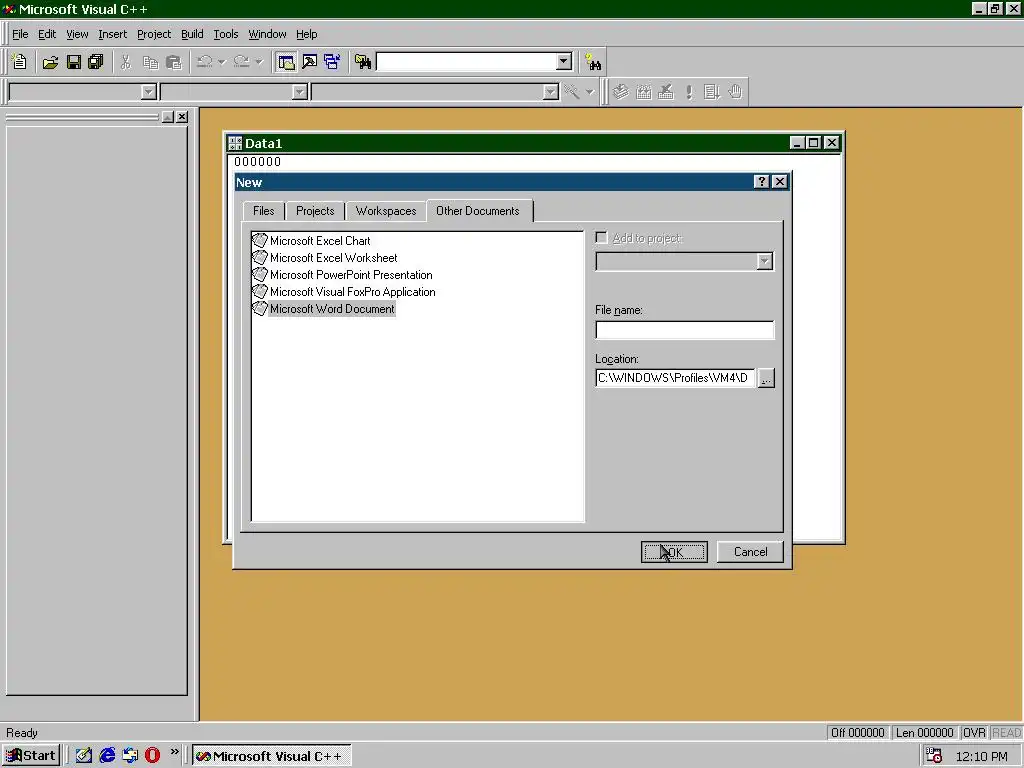The width and height of the screenshot is (1024, 768).
Task: Open the Tools menu
Action: click(226, 34)
